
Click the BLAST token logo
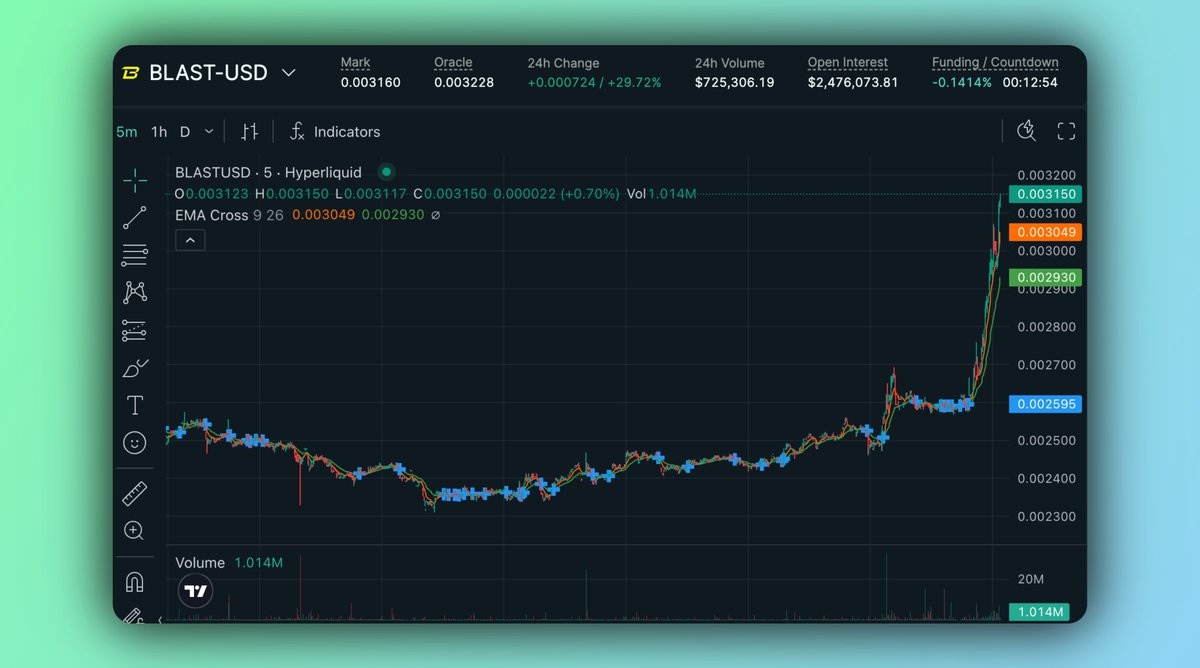point(131,73)
